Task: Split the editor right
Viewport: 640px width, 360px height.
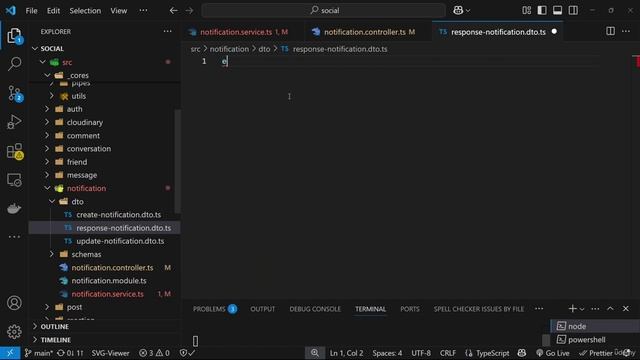Action: [610, 31]
